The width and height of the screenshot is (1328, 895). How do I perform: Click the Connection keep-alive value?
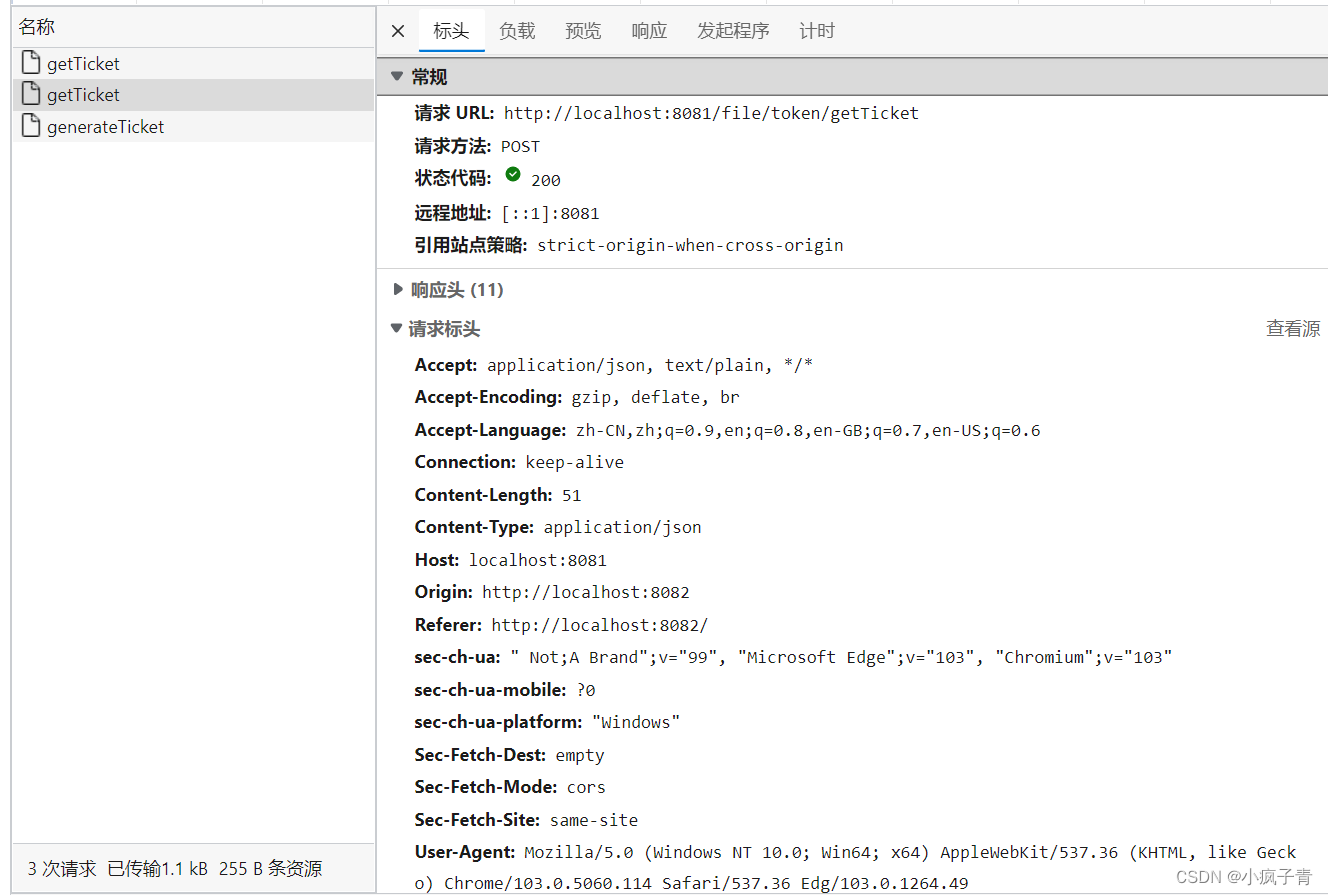pos(575,462)
